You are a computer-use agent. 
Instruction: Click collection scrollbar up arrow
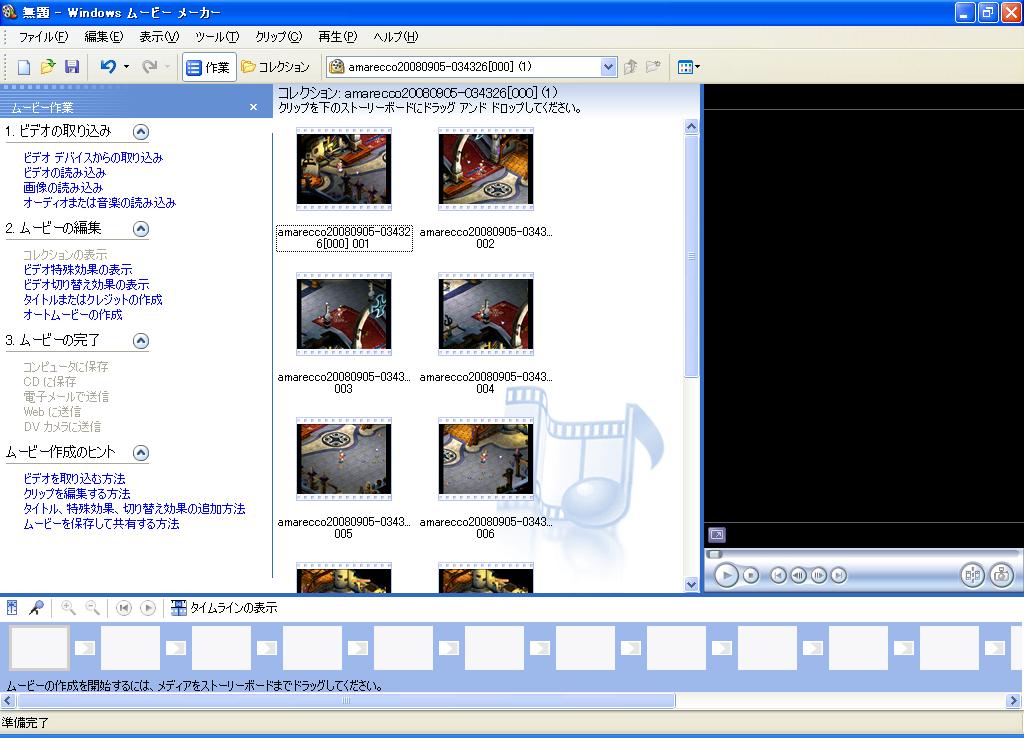click(x=692, y=127)
